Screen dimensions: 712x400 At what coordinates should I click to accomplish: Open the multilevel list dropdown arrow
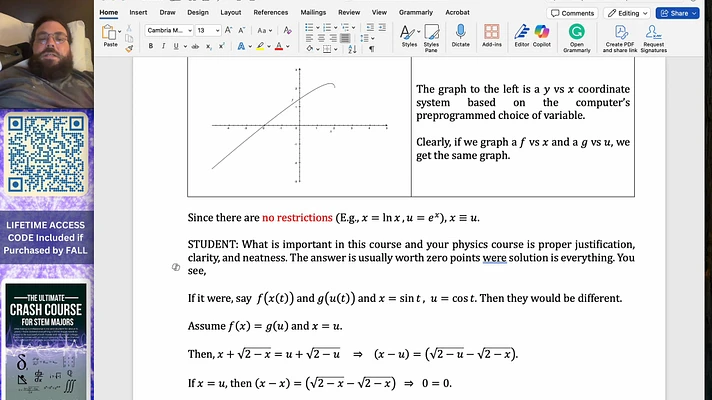[353, 28]
